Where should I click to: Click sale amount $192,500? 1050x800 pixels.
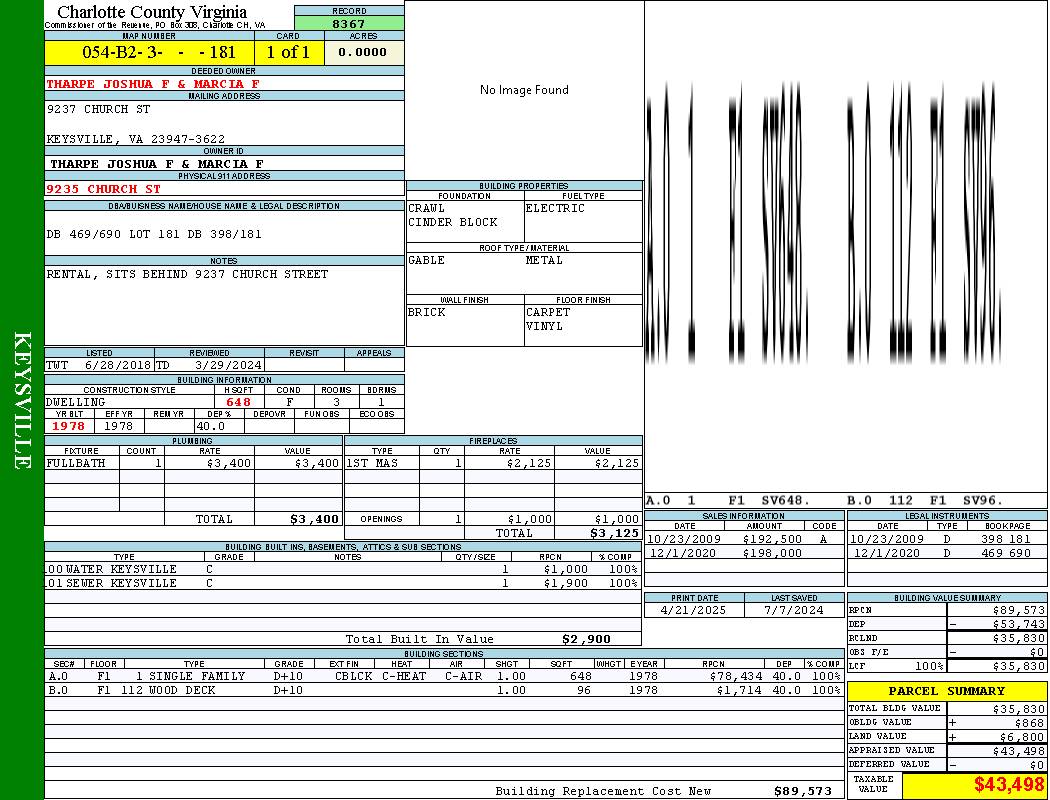click(772, 540)
